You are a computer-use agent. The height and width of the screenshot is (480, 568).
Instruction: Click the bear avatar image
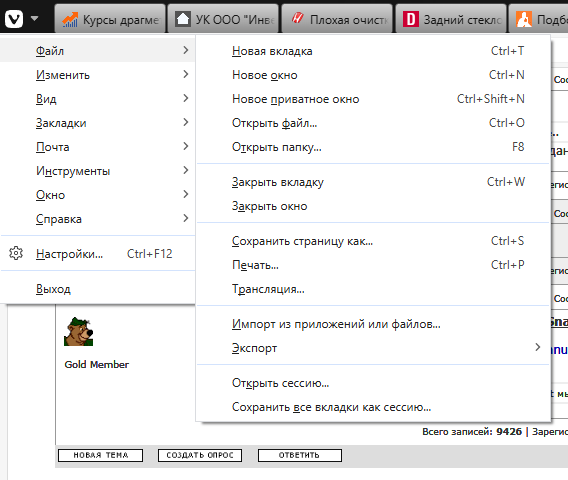79,331
